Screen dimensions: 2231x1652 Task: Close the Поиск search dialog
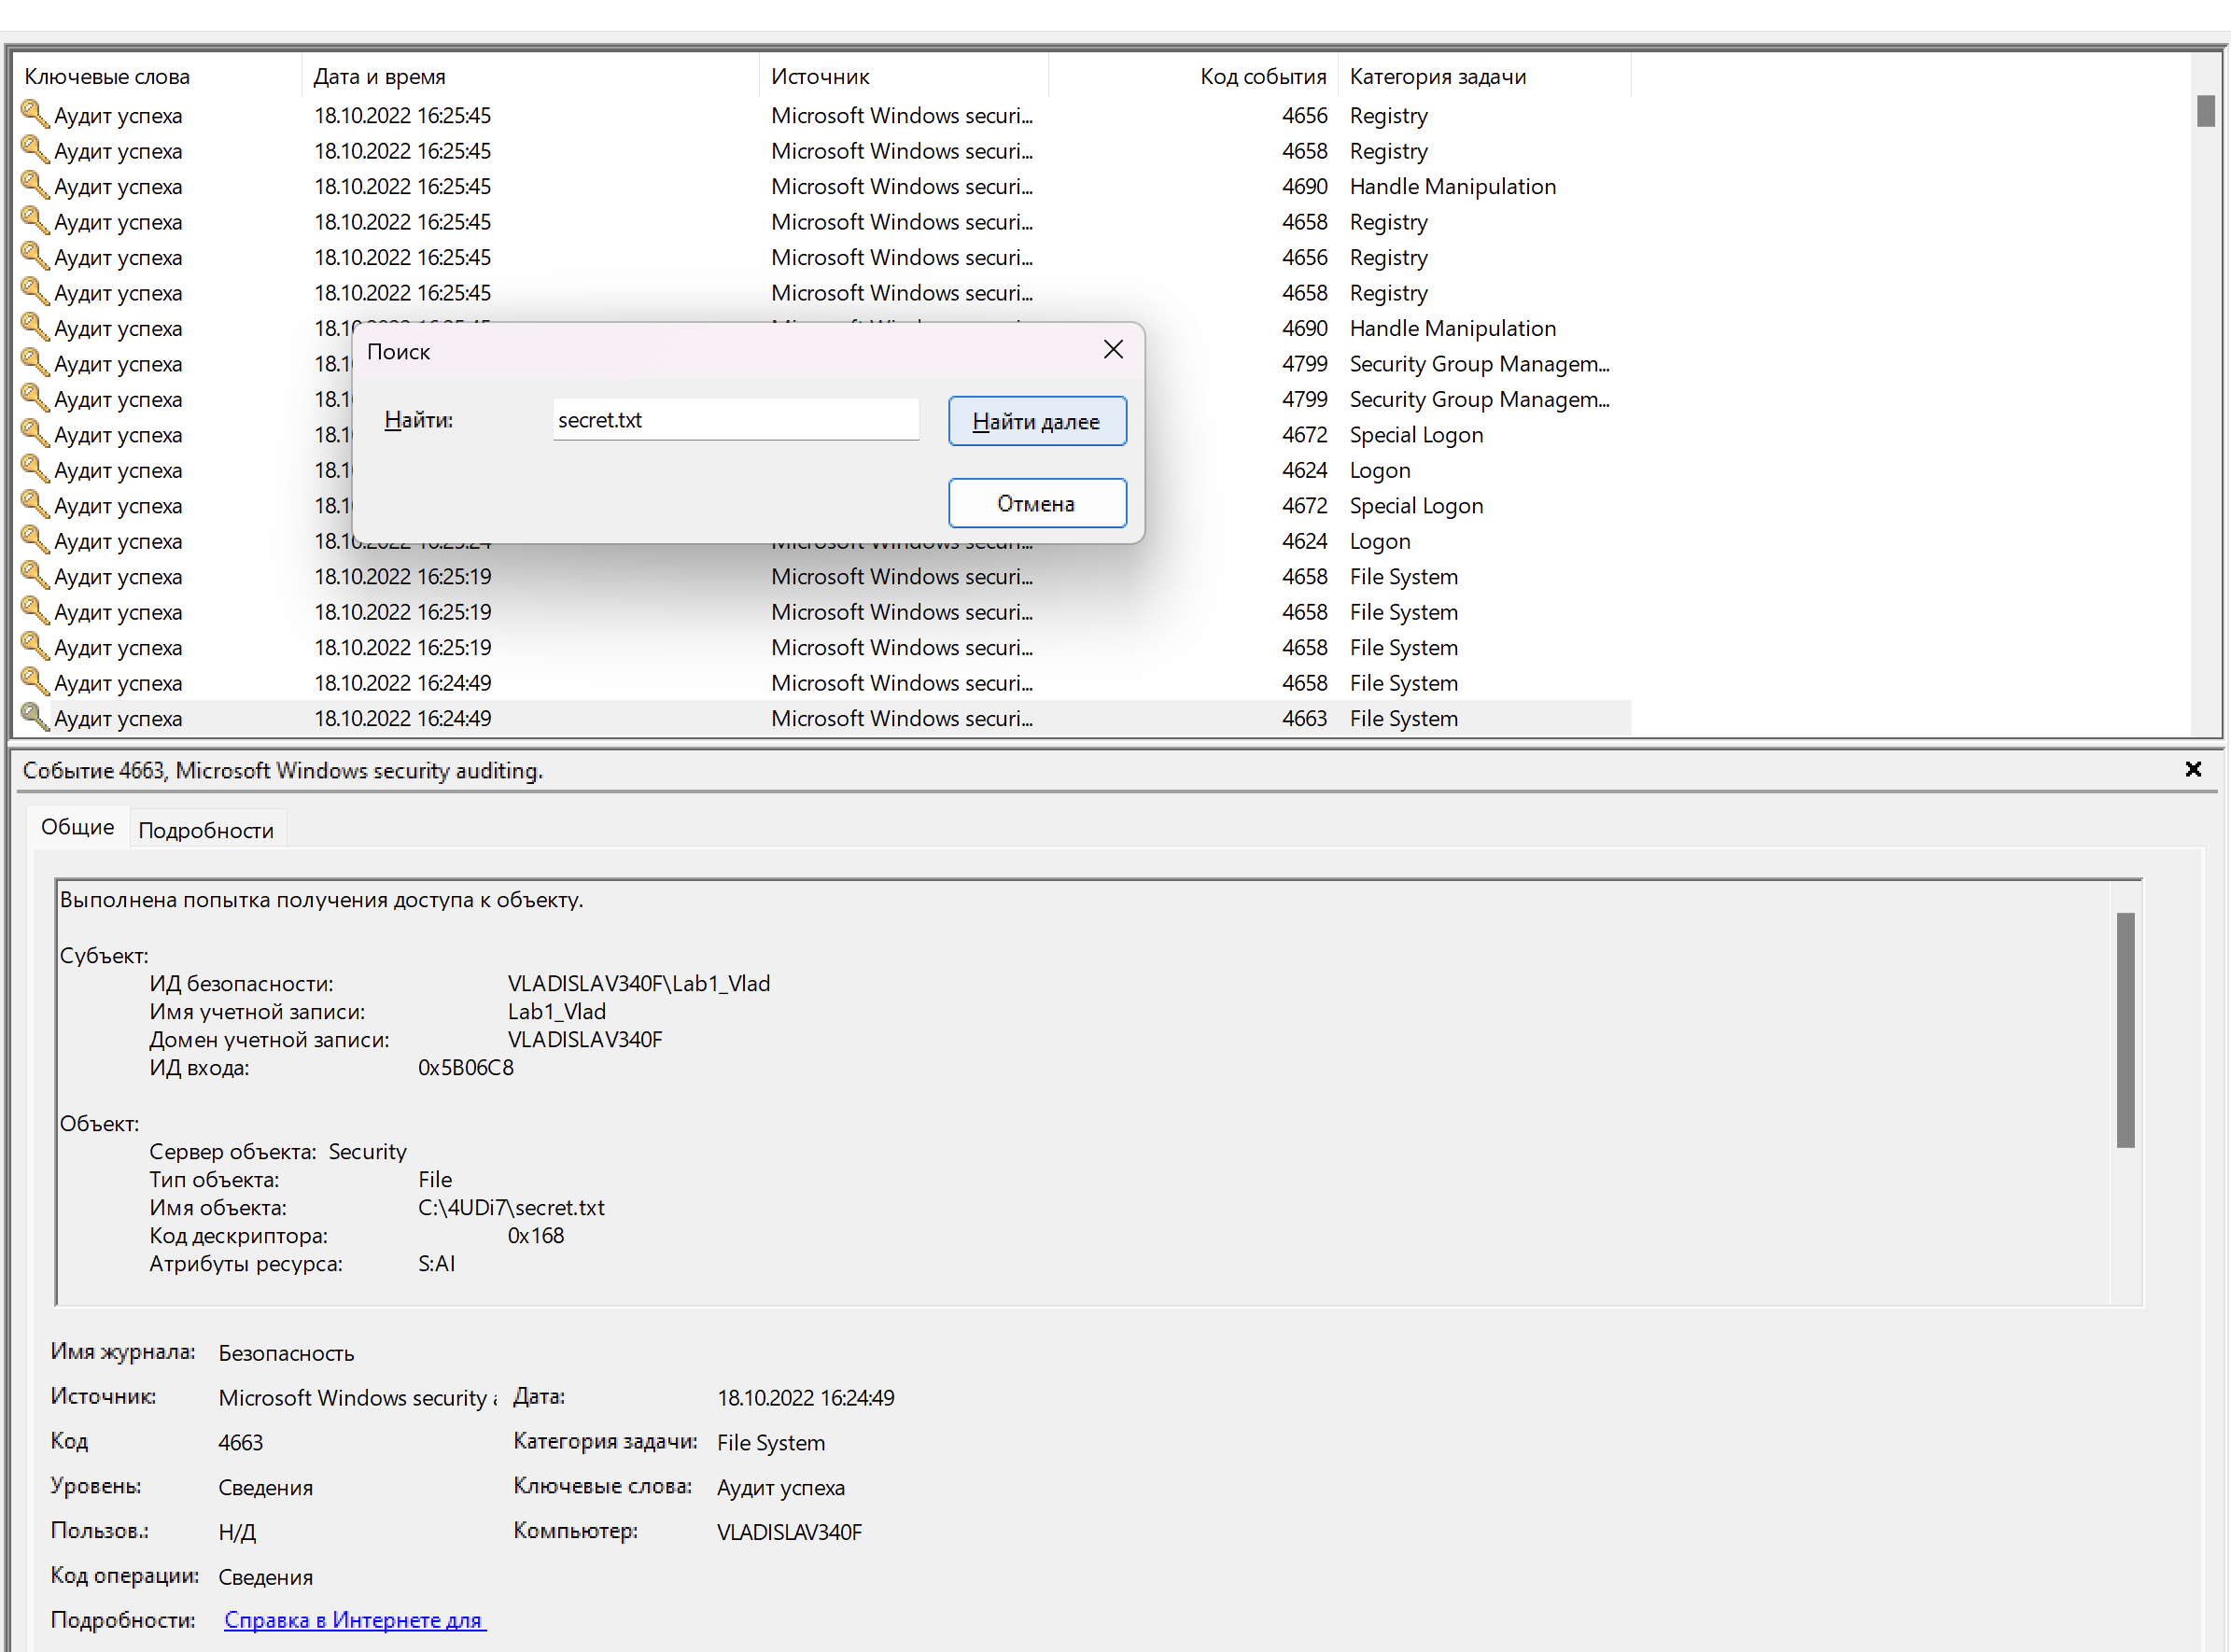pyautogui.click(x=1112, y=350)
